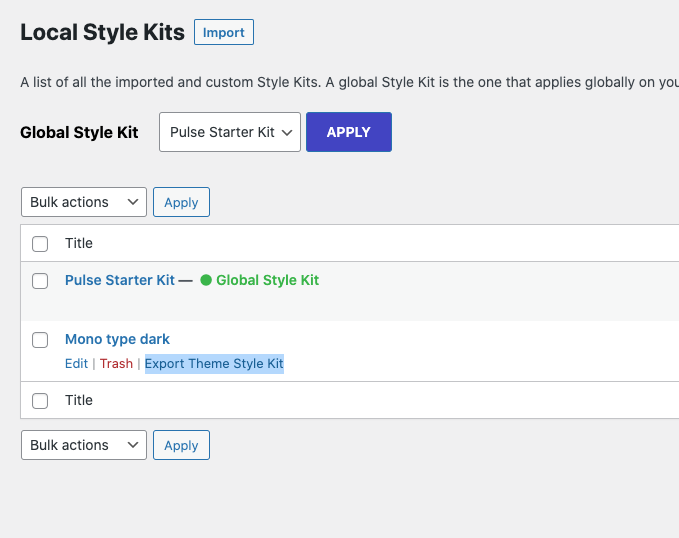Check the Mono type dark row checkbox

[40, 340]
